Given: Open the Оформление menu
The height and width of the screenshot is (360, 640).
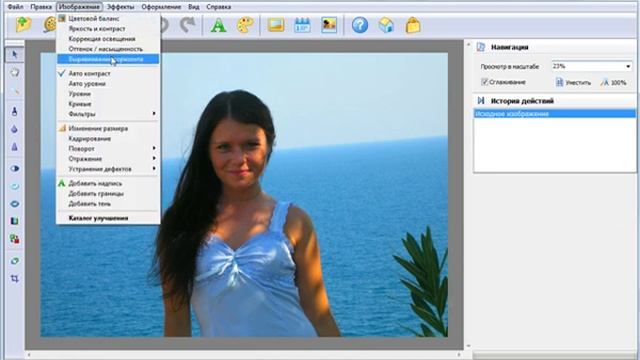Looking at the screenshot, I should (161, 7).
